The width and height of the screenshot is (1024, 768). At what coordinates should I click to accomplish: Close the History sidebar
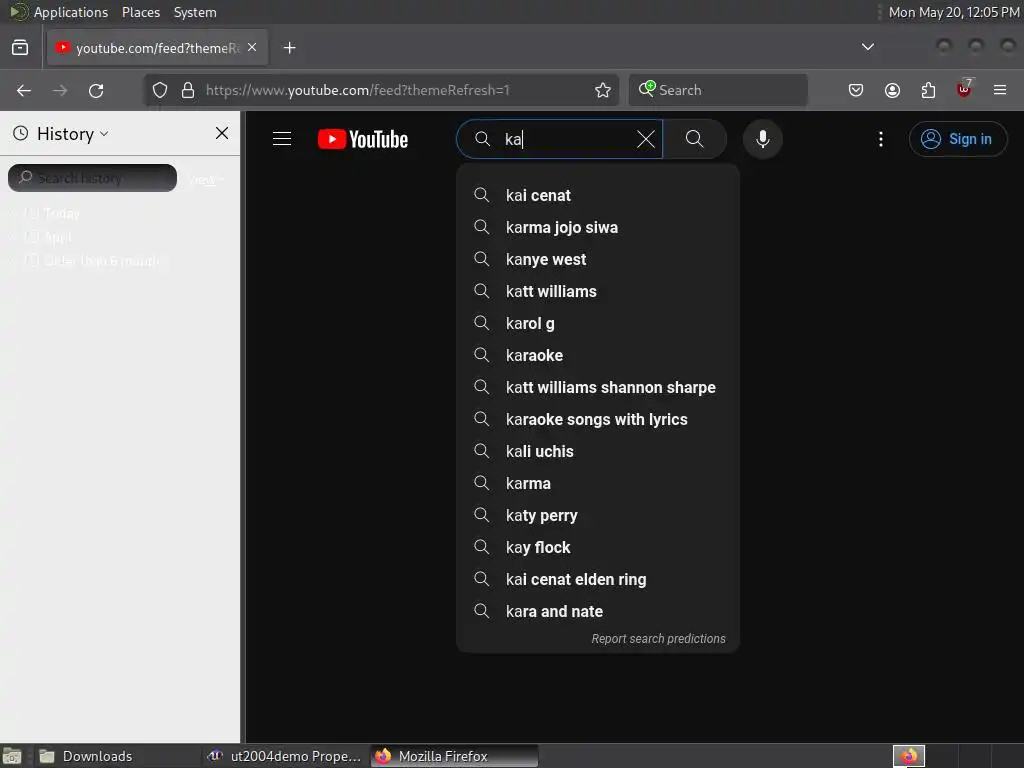(222, 133)
